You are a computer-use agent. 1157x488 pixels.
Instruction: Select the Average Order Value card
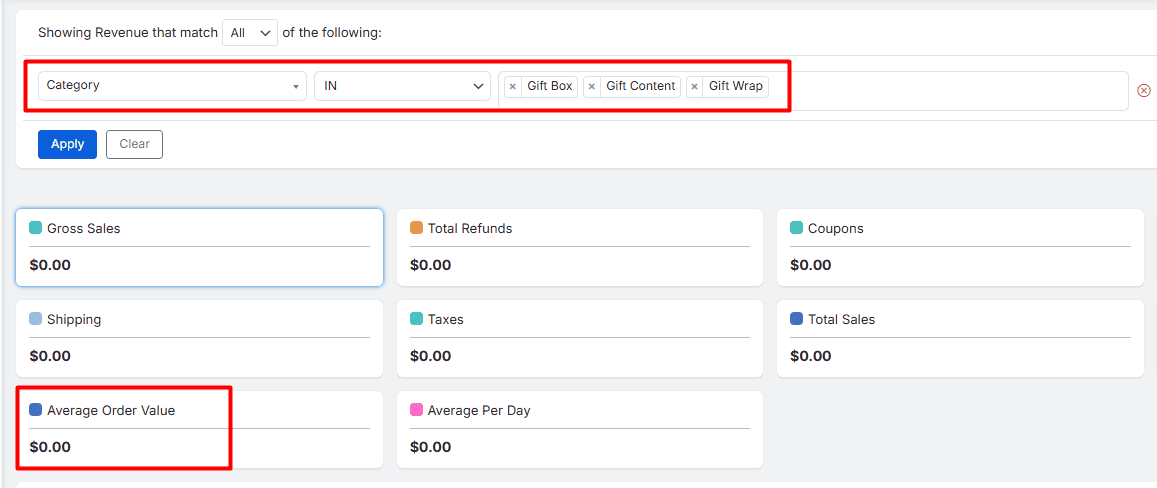pos(199,430)
